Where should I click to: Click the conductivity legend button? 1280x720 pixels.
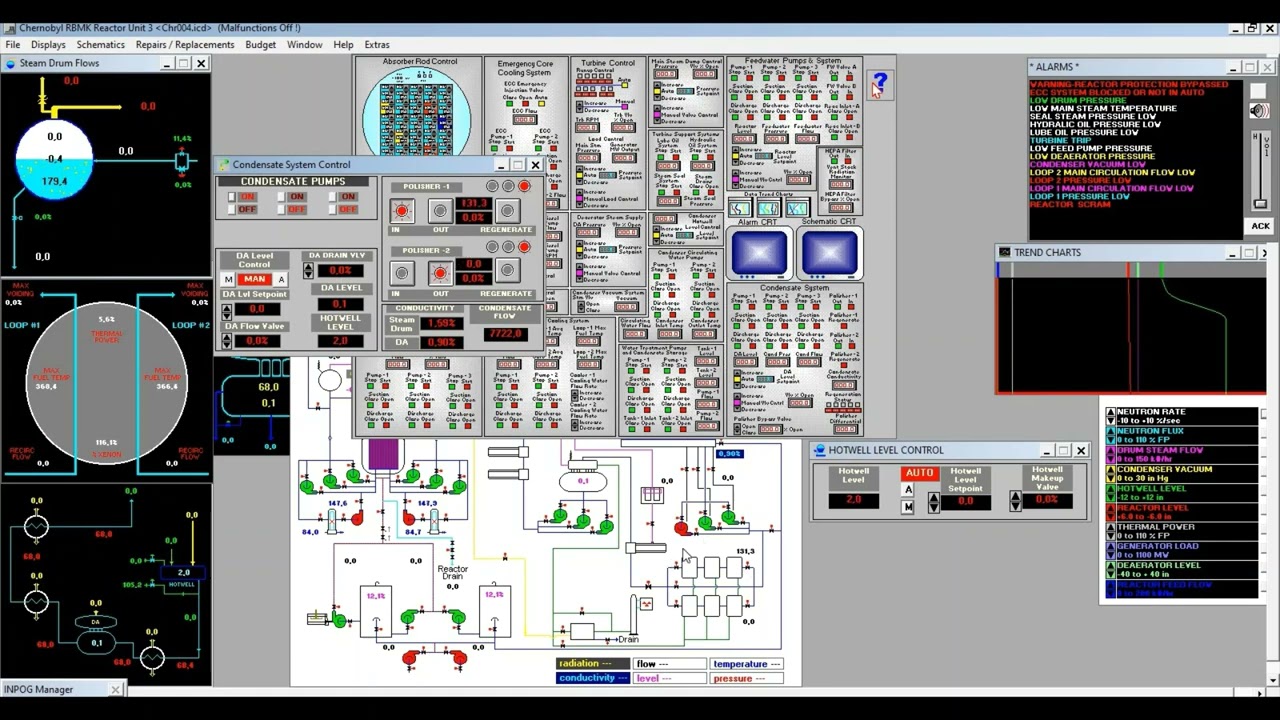tap(593, 678)
